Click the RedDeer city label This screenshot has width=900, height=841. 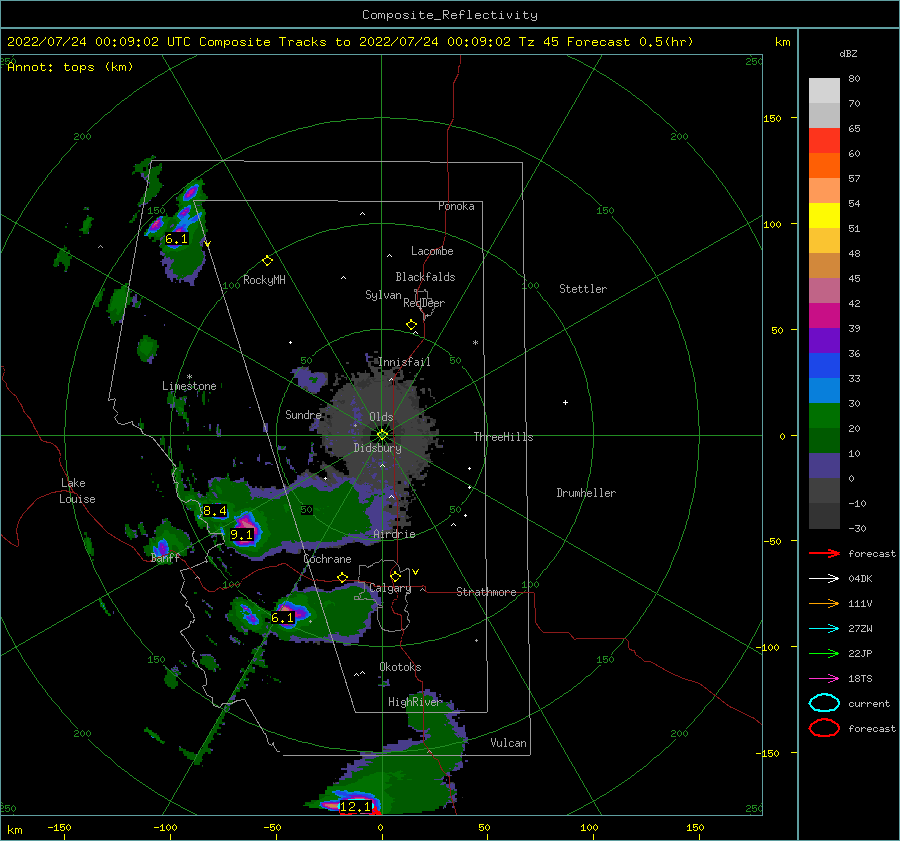coord(424,303)
